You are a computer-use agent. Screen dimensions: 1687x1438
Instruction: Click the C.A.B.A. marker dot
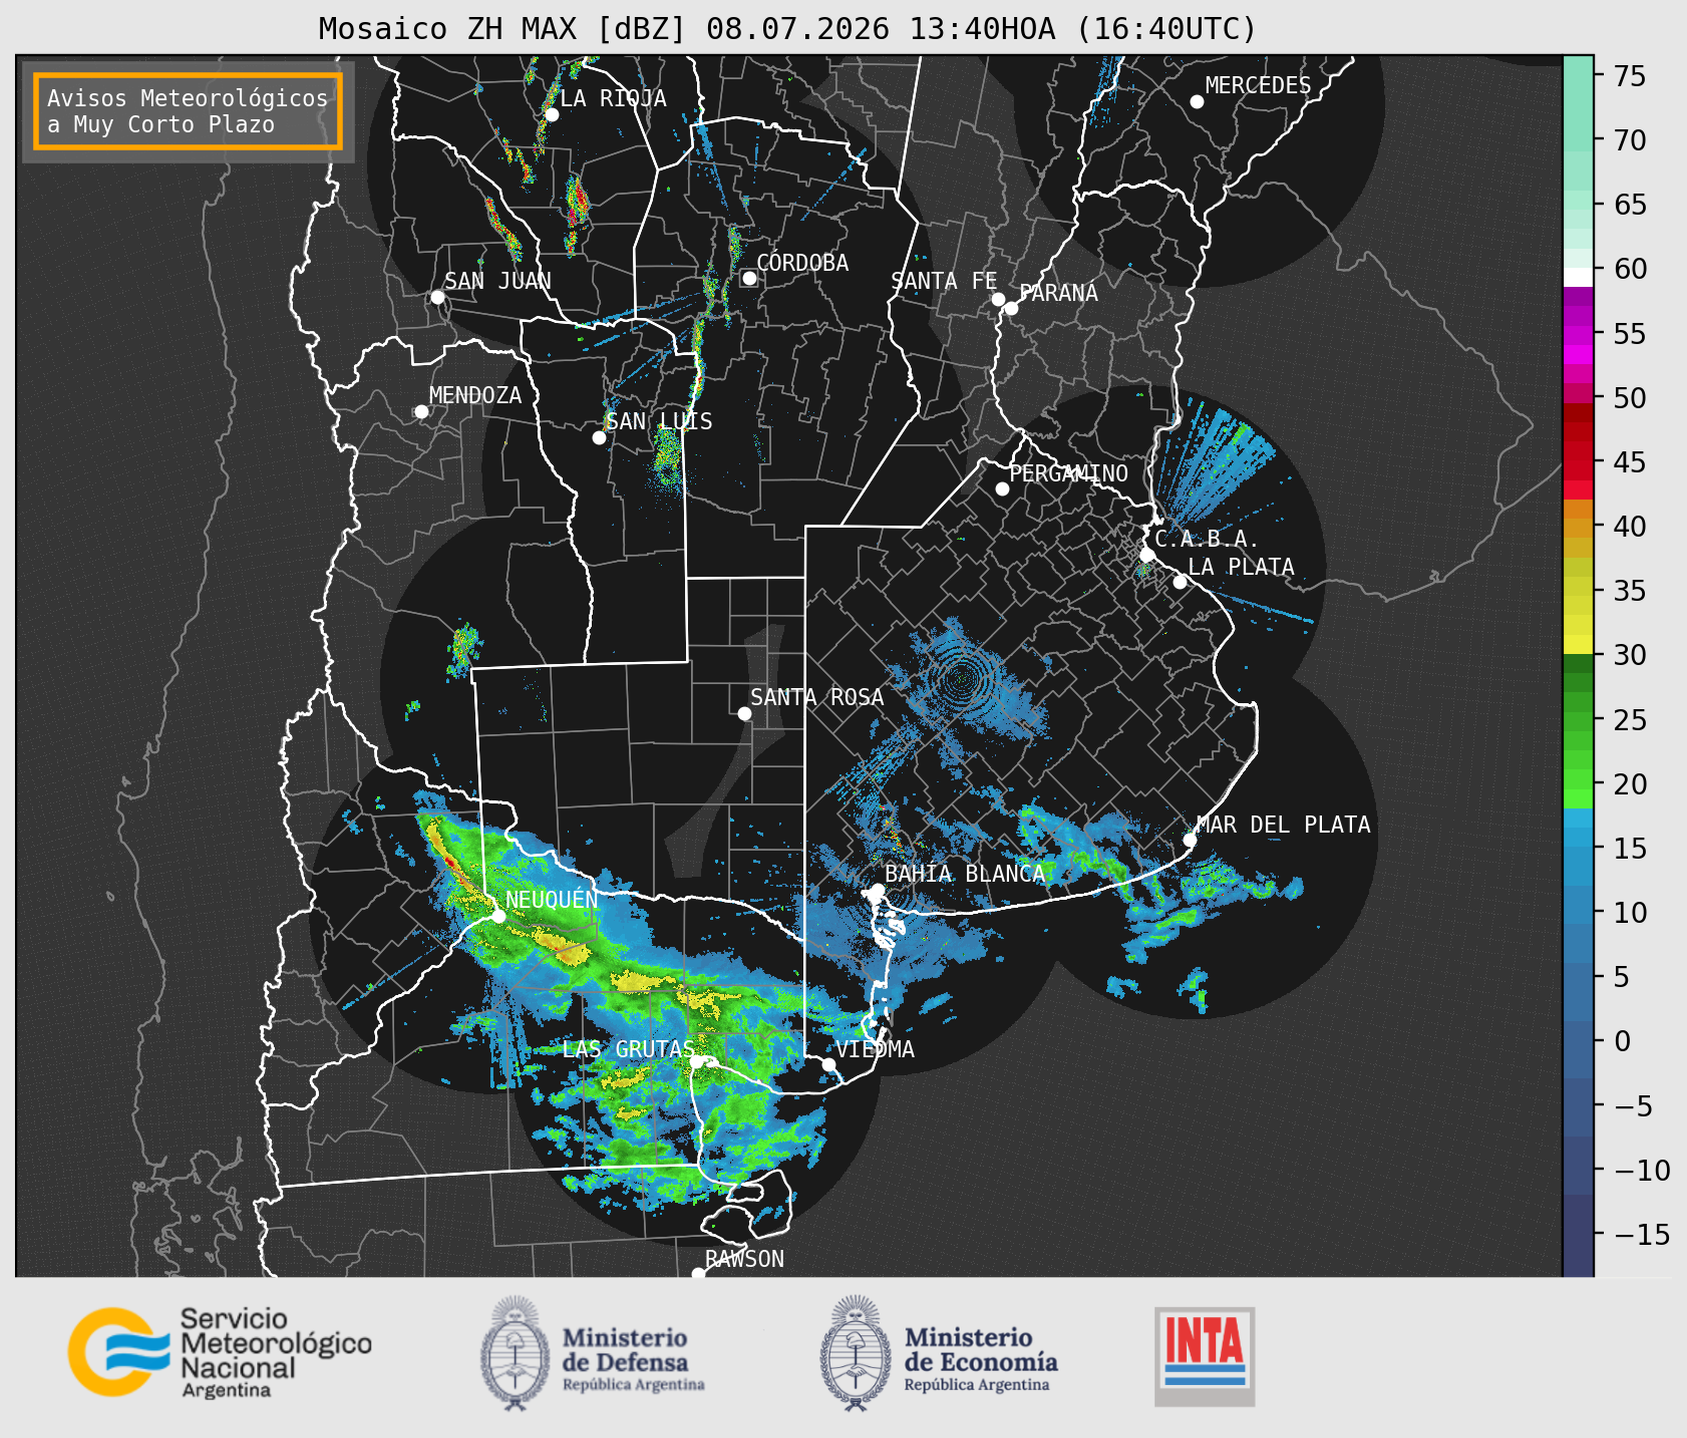coord(1147,554)
